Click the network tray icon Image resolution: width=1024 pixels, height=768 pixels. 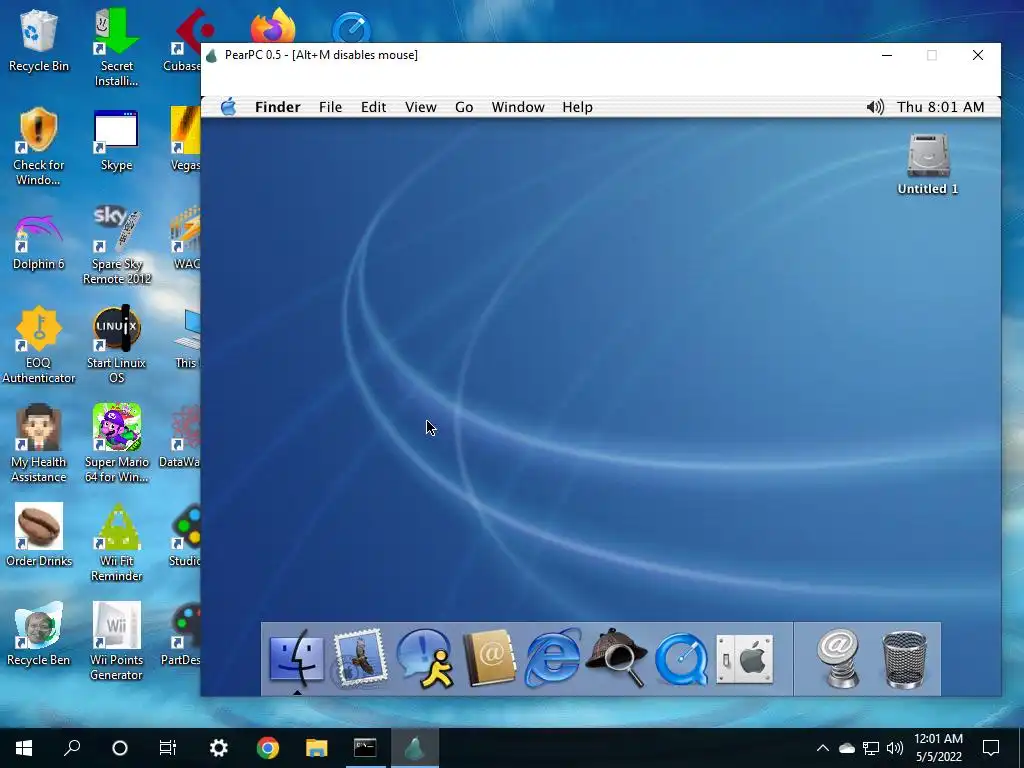(x=871, y=748)
